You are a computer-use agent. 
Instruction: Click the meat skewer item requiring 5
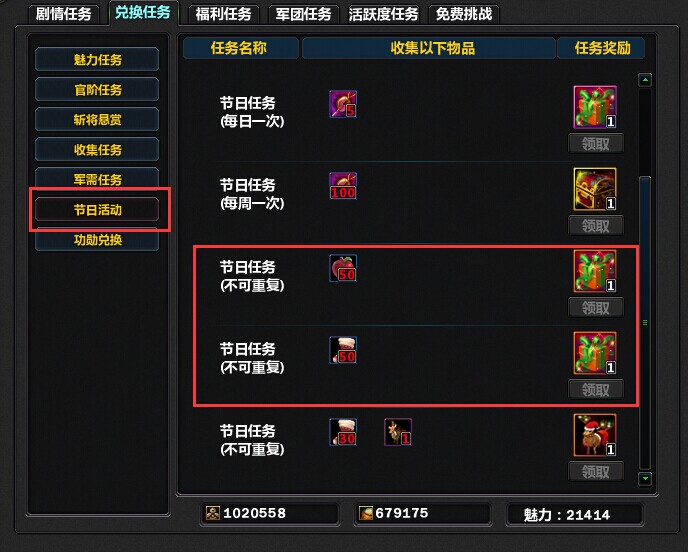coord(343,104)
